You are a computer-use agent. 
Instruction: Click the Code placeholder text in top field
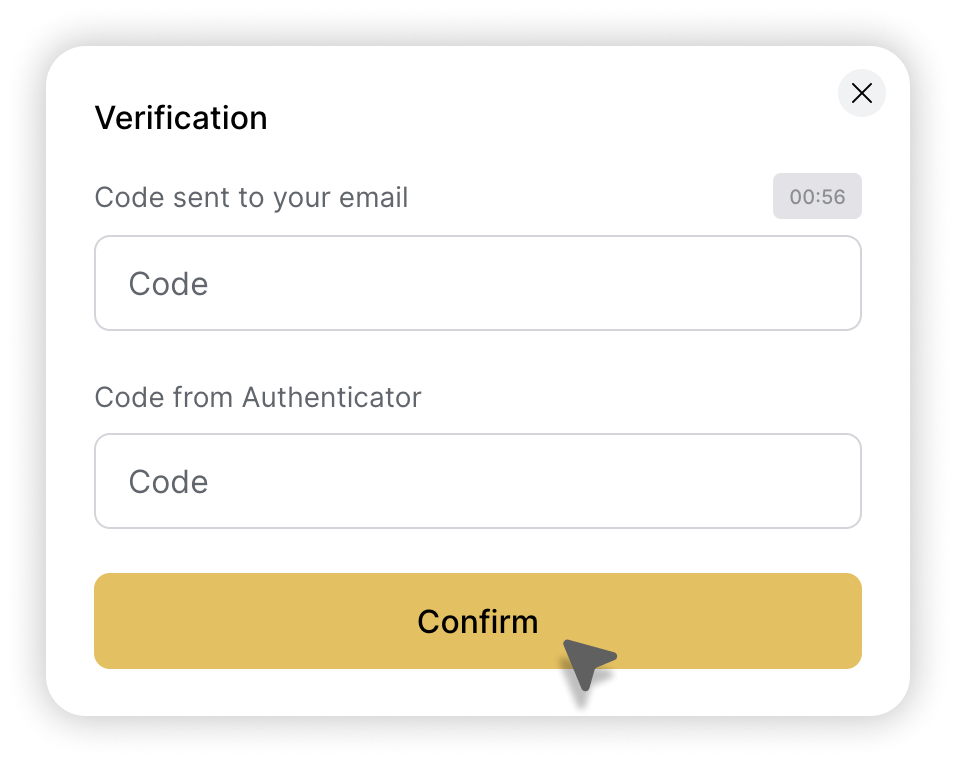pos(167,283)
